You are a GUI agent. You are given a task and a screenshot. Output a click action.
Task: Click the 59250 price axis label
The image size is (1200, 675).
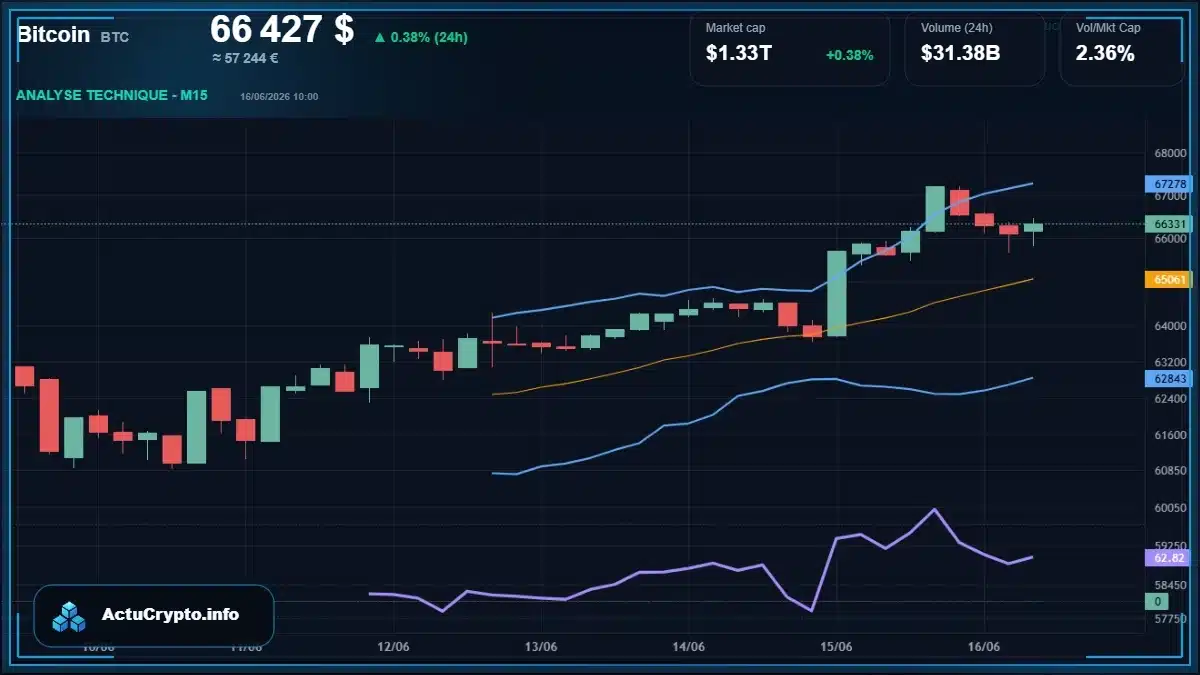[x=1169, y=546]
